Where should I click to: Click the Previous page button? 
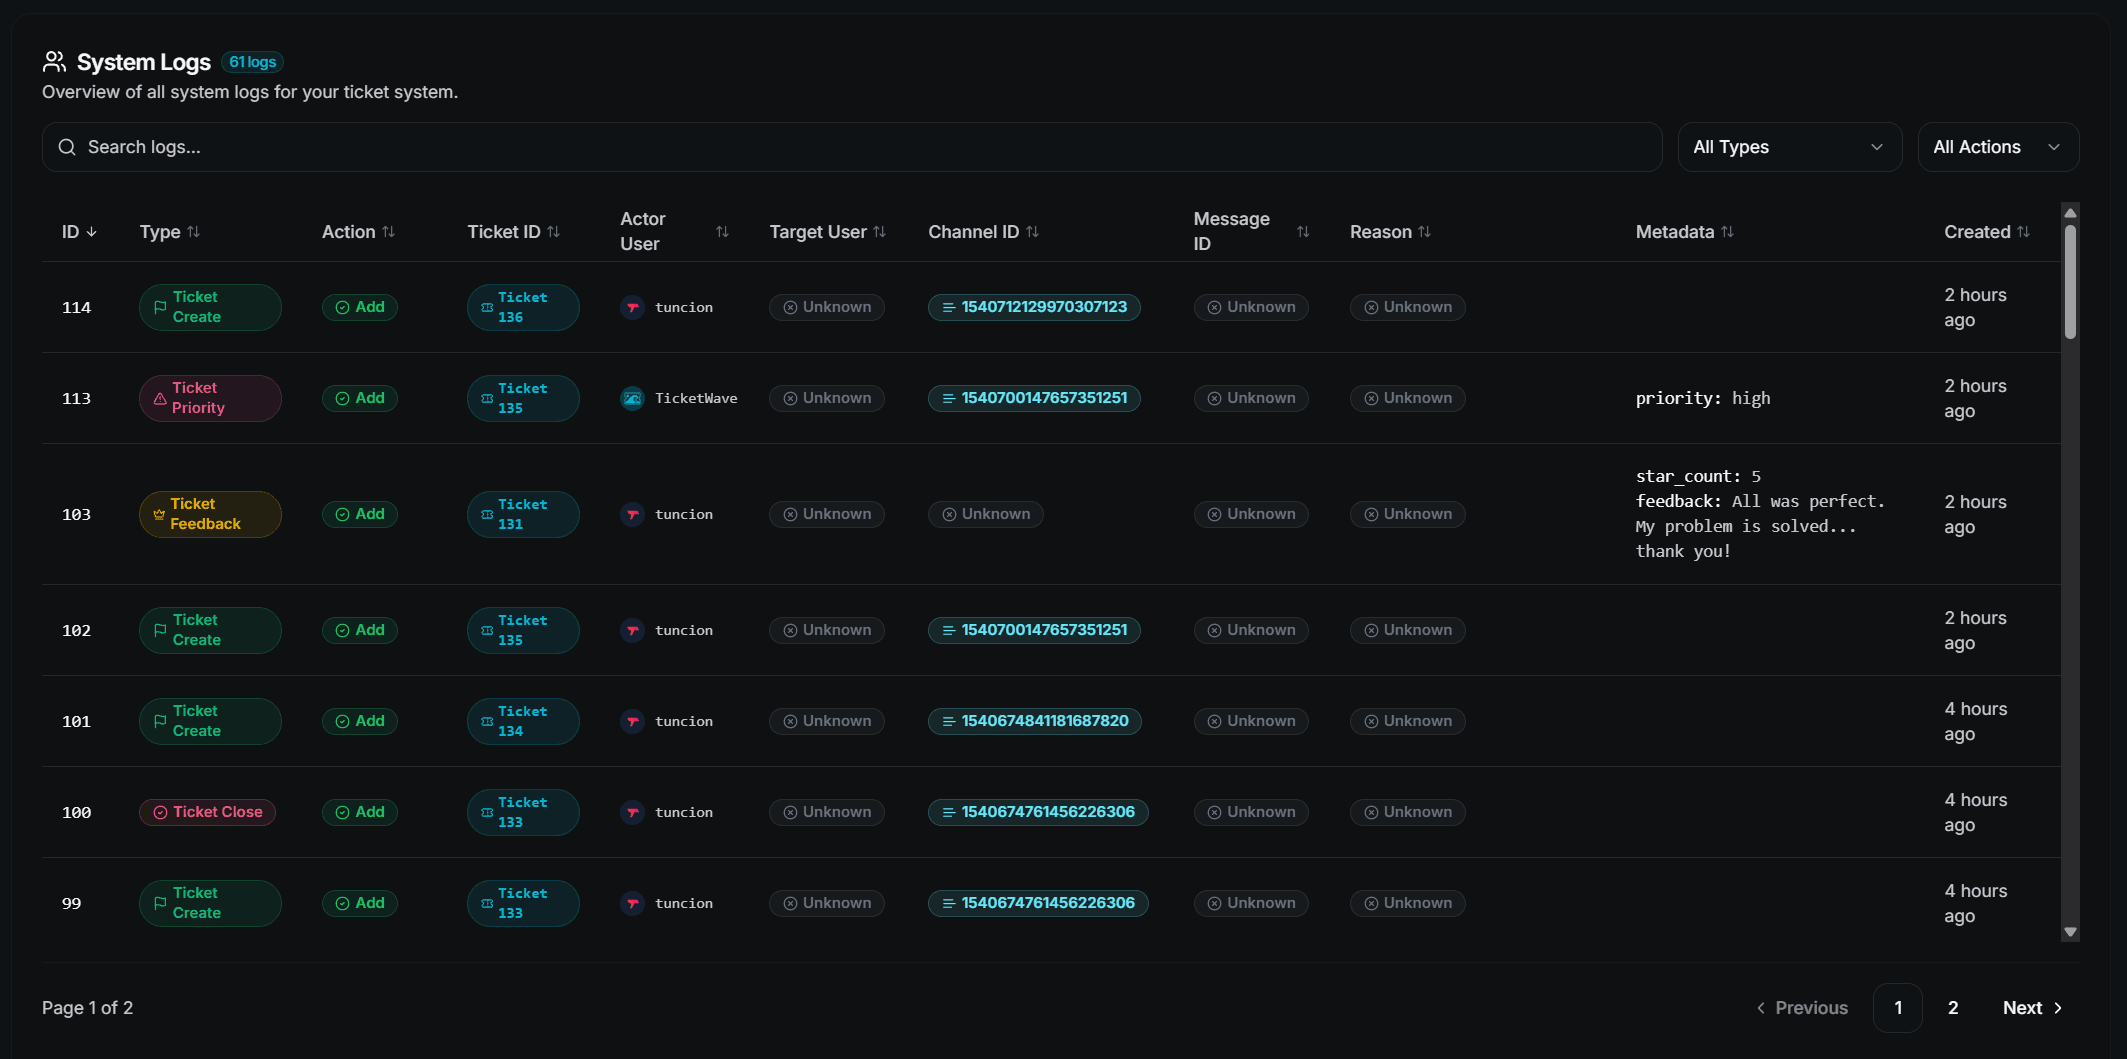pos(1802,1008)
